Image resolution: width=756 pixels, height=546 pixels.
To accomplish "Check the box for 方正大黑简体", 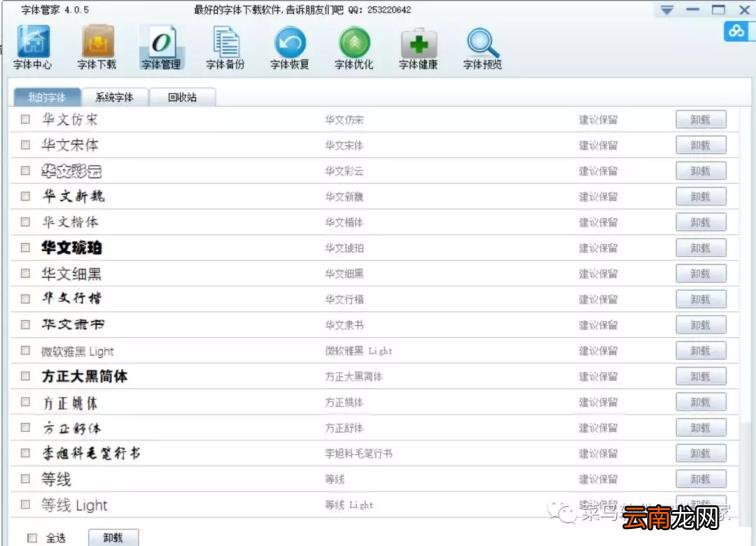I will point(26,376).
